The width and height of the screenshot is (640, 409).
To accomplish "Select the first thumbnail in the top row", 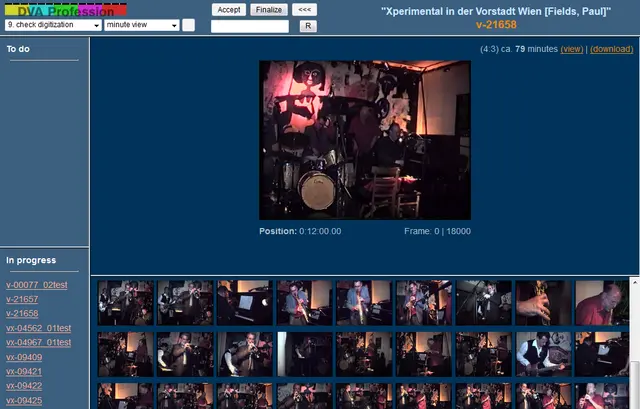I will [x=125, y=302].
